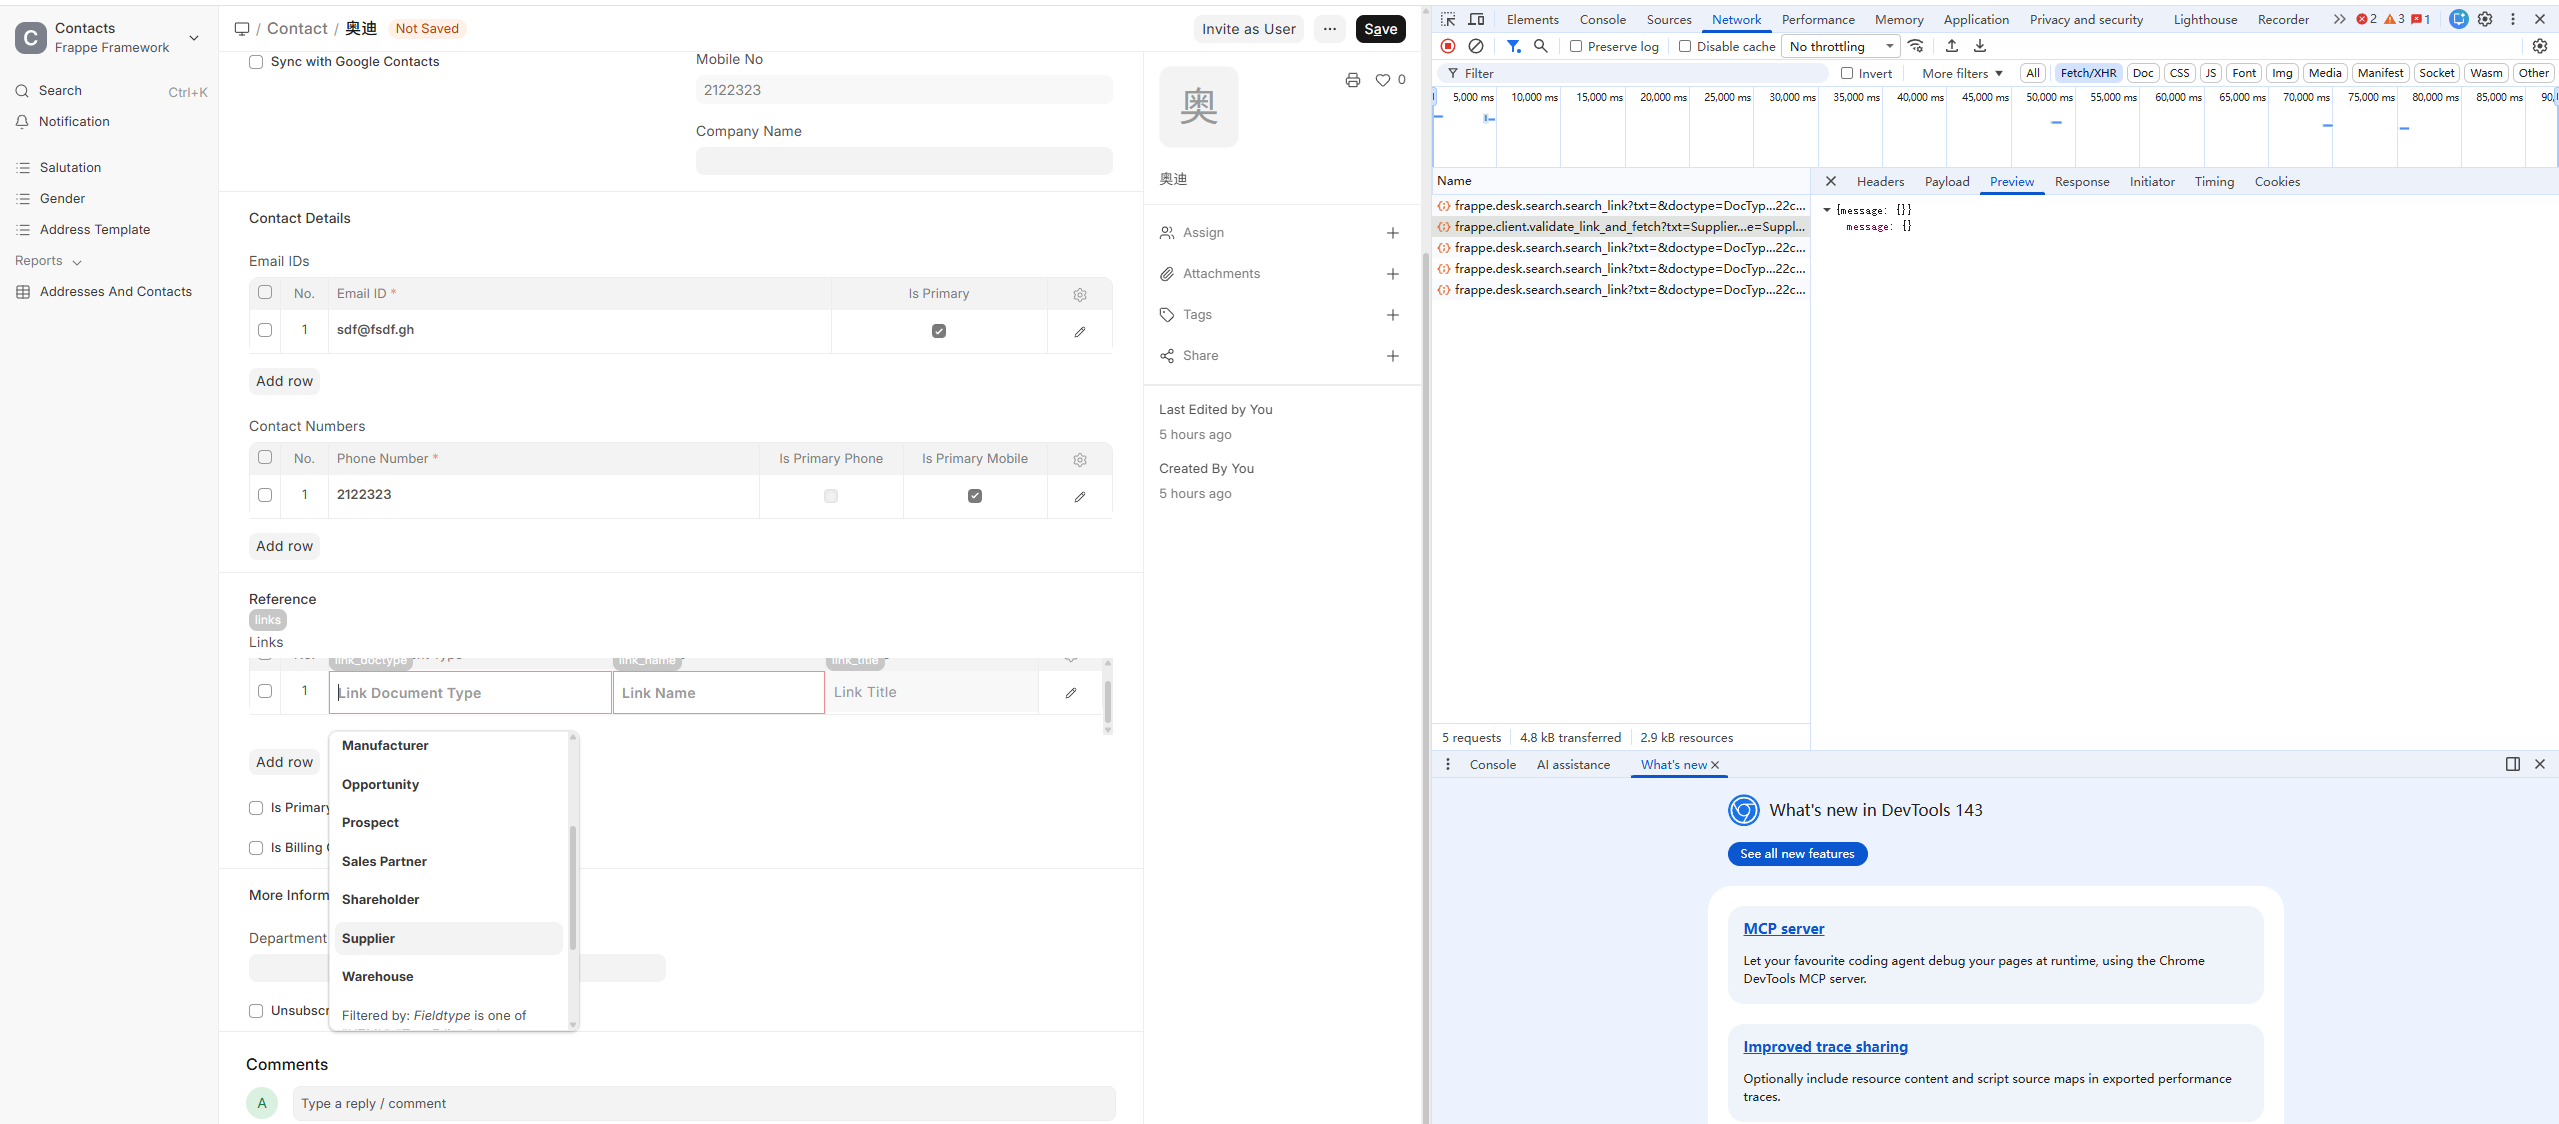Expand the More filters dropdown
Viewport: 2559px width, 1124px height.
pyautogui.click(x=1961, y=73)
